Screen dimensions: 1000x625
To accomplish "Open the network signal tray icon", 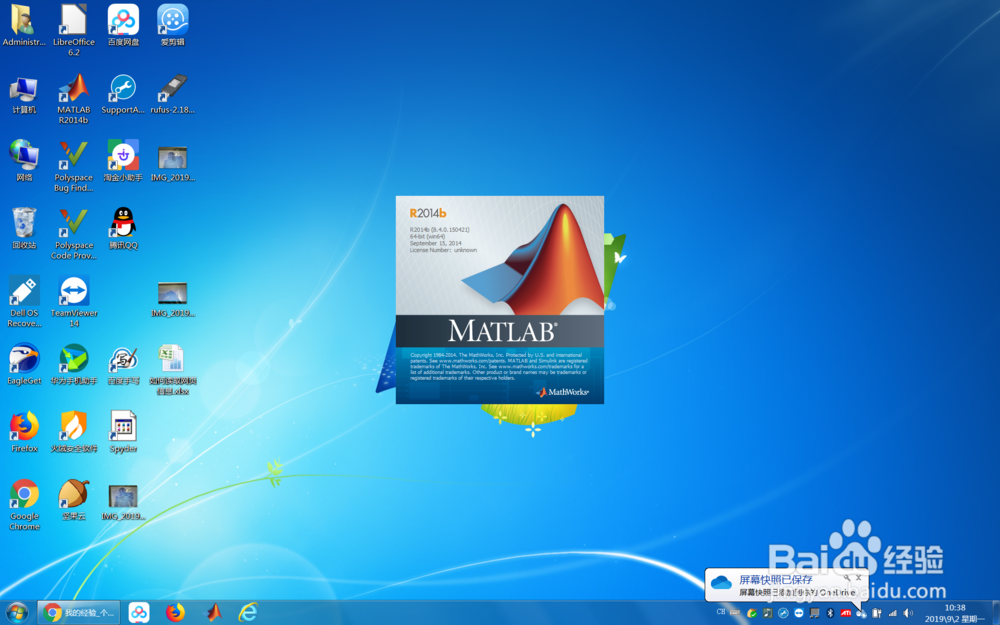I will click(x=893, y=613).
